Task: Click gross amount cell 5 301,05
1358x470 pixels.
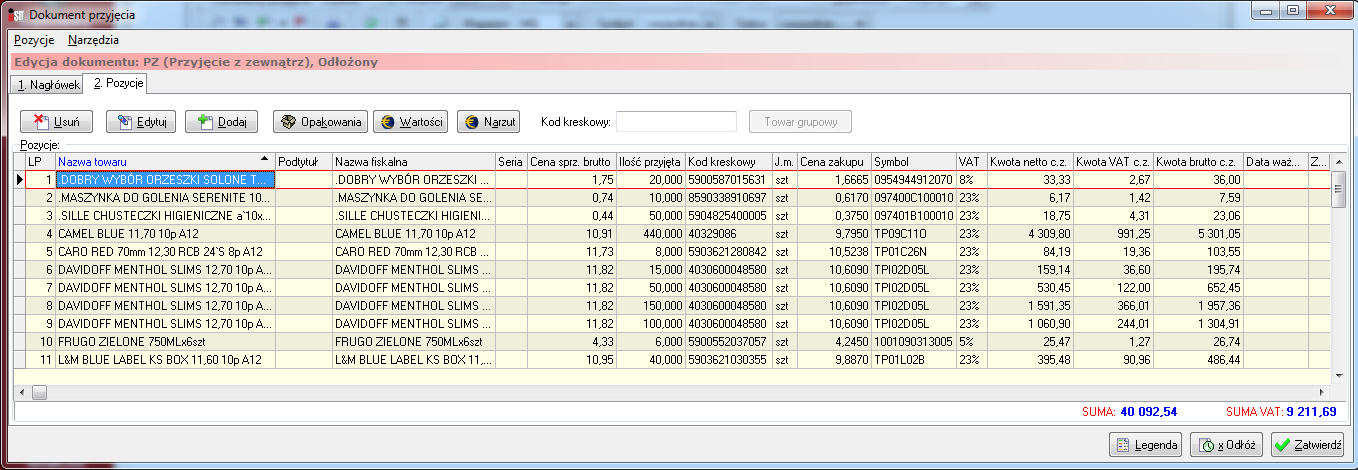Action: [1198, 234]
